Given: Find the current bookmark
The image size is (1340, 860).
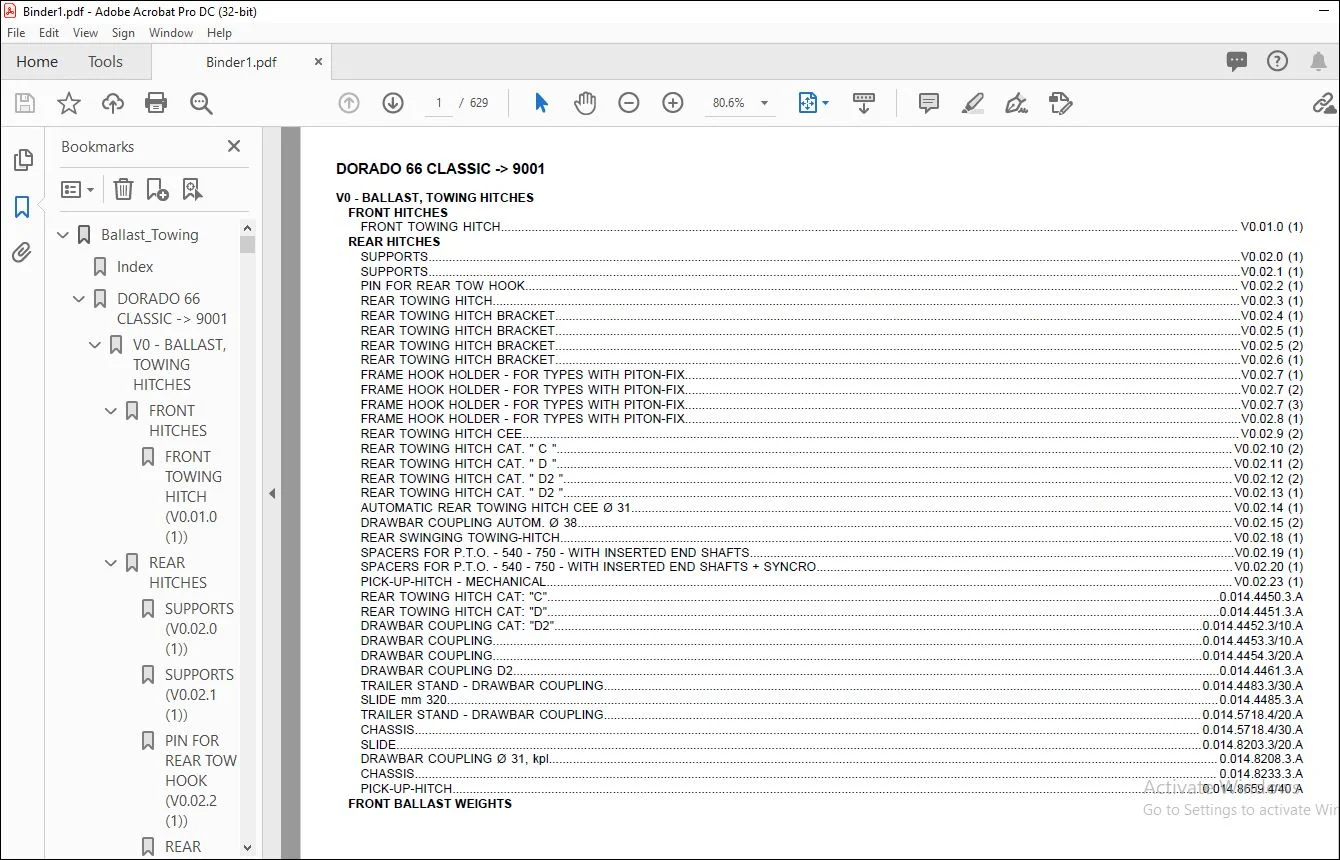Looking at the screenshot, I should 192,189.
